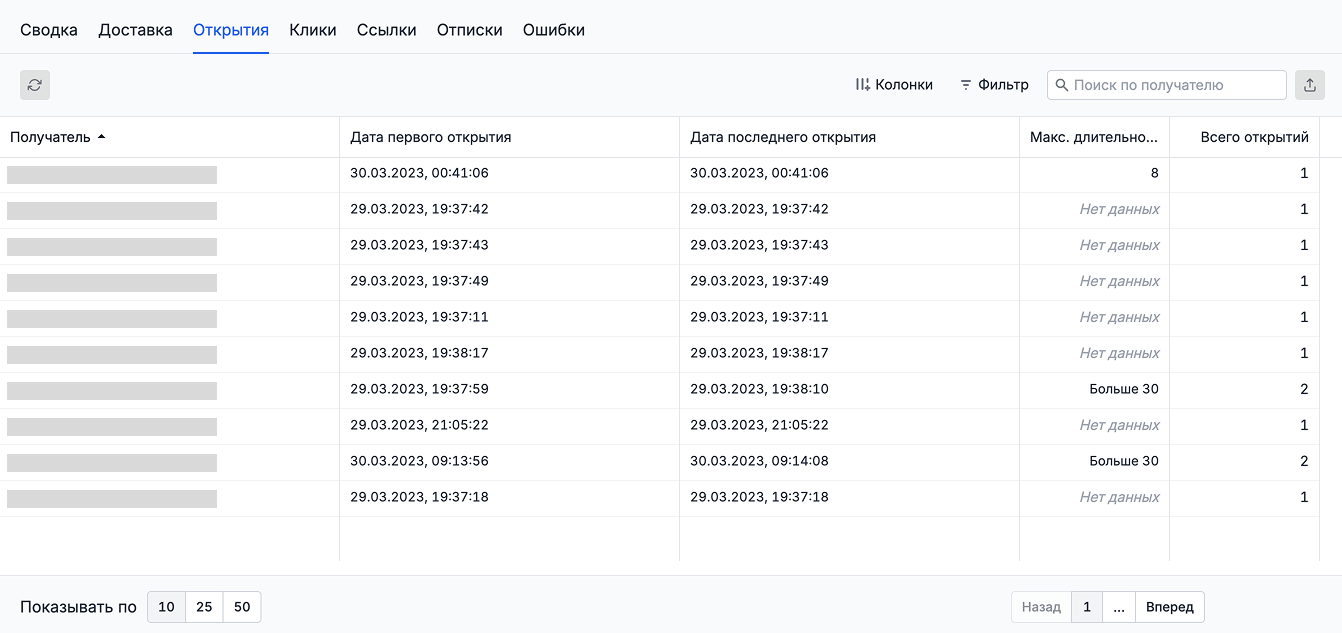
Task: Expand filter options with Фильтр
Action: tap(993, 84)
